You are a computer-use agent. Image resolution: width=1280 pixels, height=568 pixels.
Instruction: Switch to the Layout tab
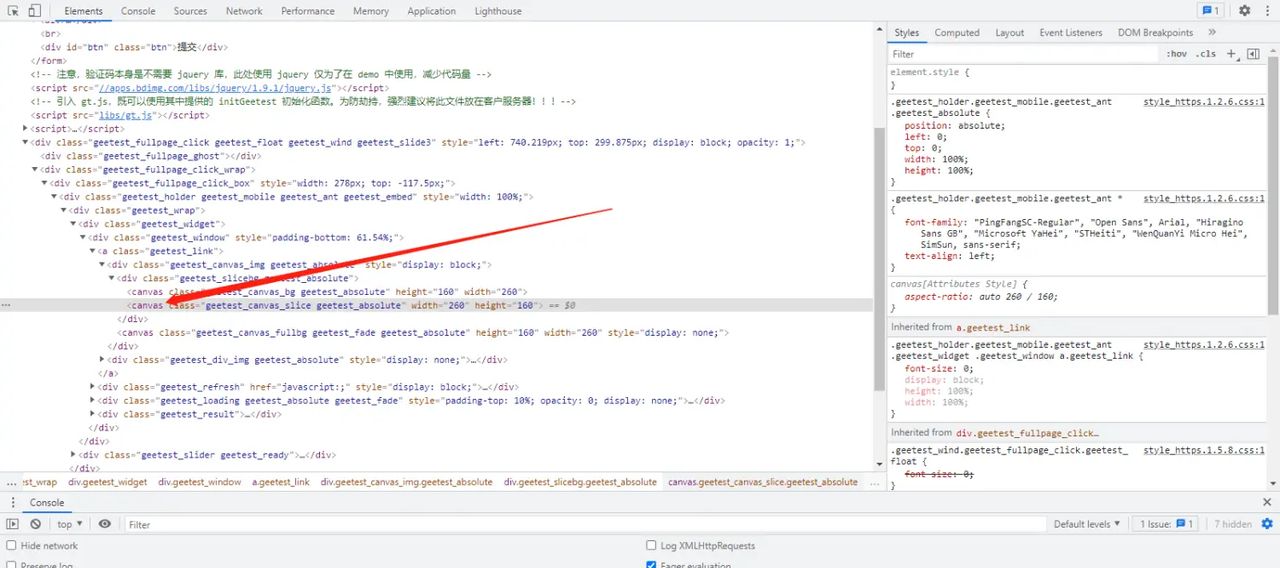1010,32
